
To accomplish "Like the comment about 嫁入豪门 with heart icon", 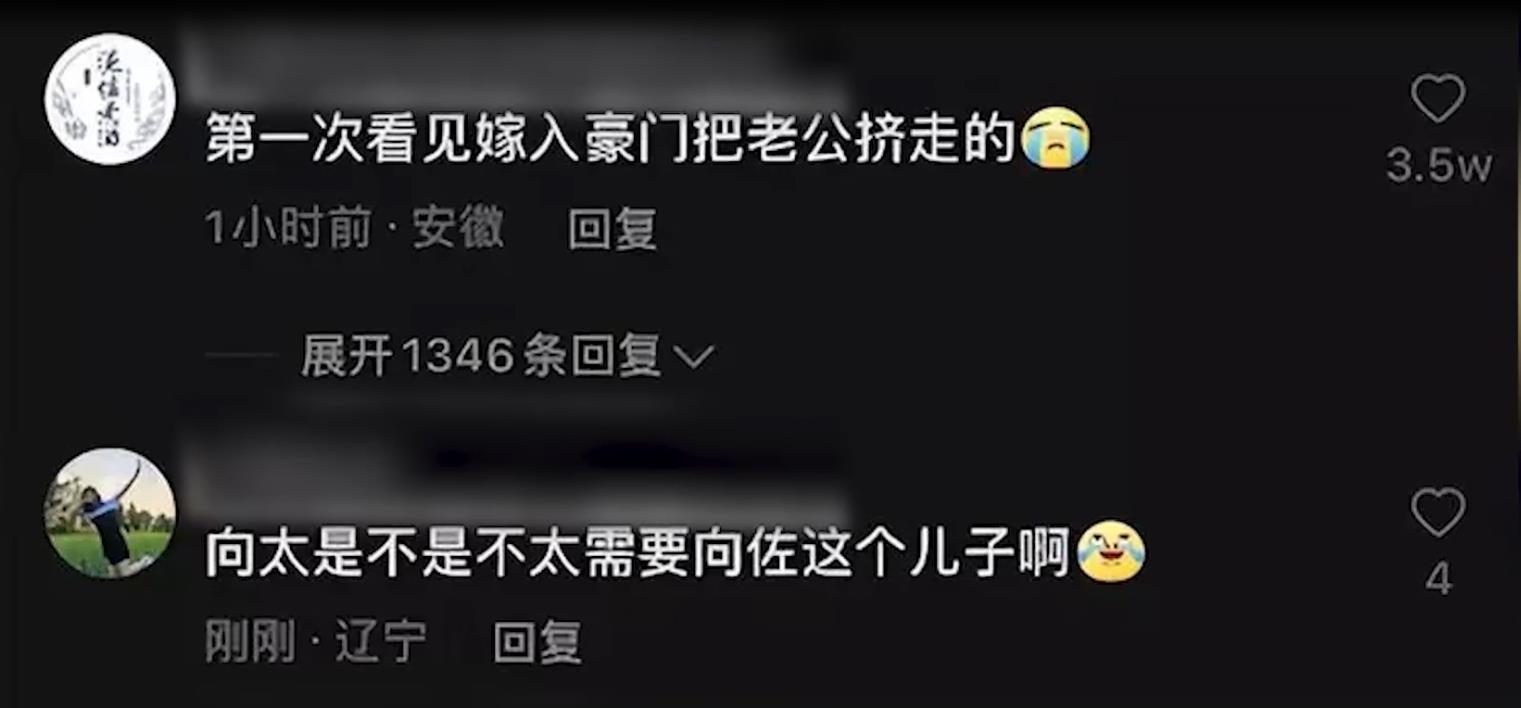I will (x=1438, y=99).
